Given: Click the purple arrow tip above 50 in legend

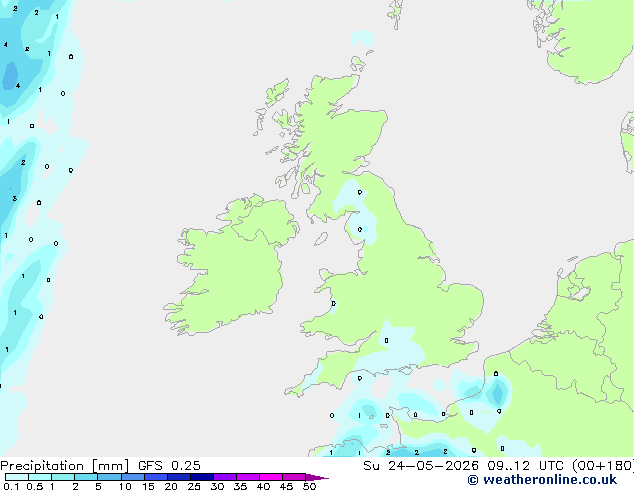Looking at the screenshot, I should click(316, 477).
